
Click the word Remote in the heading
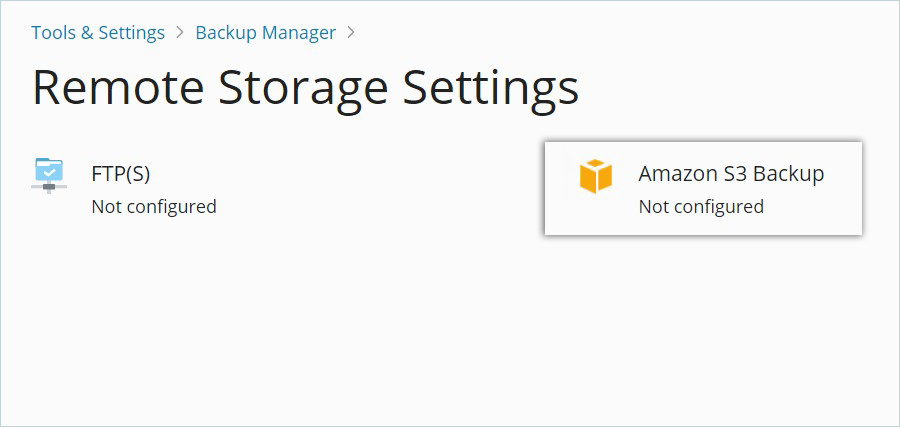[x=118, y=88]
